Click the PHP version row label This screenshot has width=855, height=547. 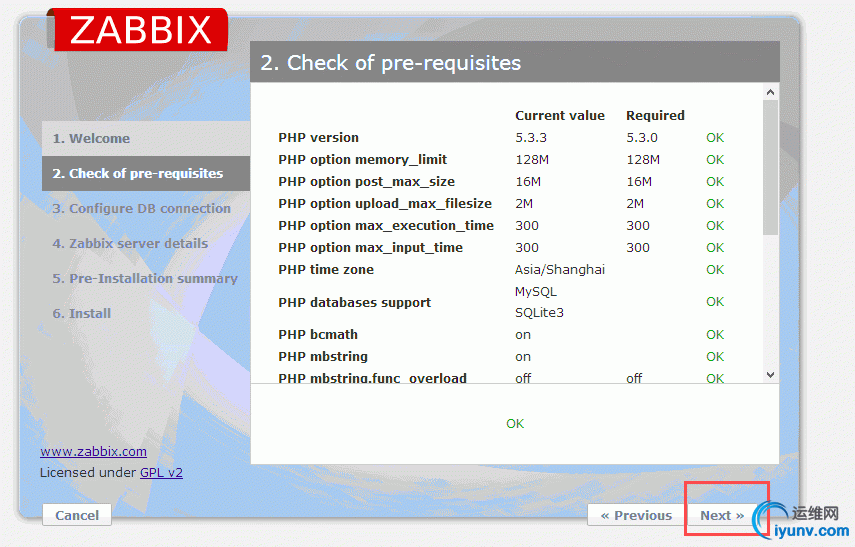[318, 137]
